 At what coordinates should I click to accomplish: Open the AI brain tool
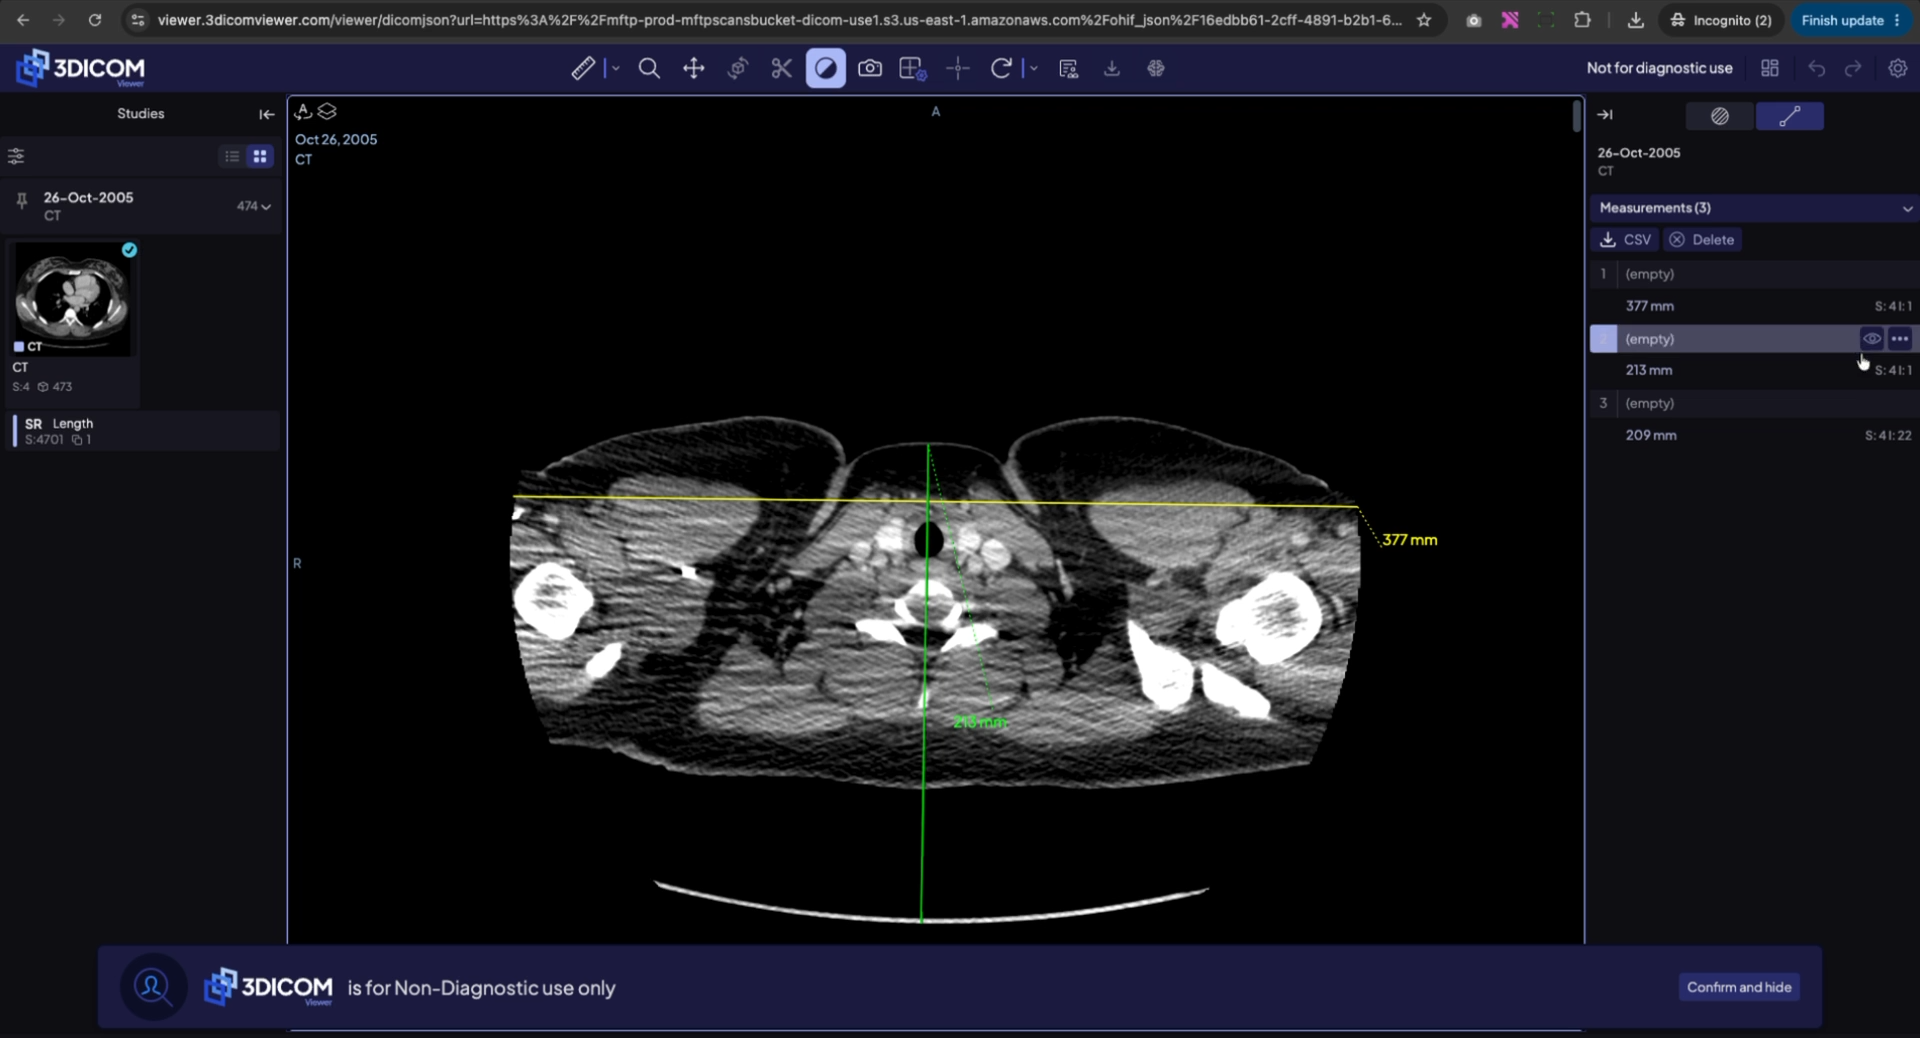pyautogui.click(x=1156, y=68)
